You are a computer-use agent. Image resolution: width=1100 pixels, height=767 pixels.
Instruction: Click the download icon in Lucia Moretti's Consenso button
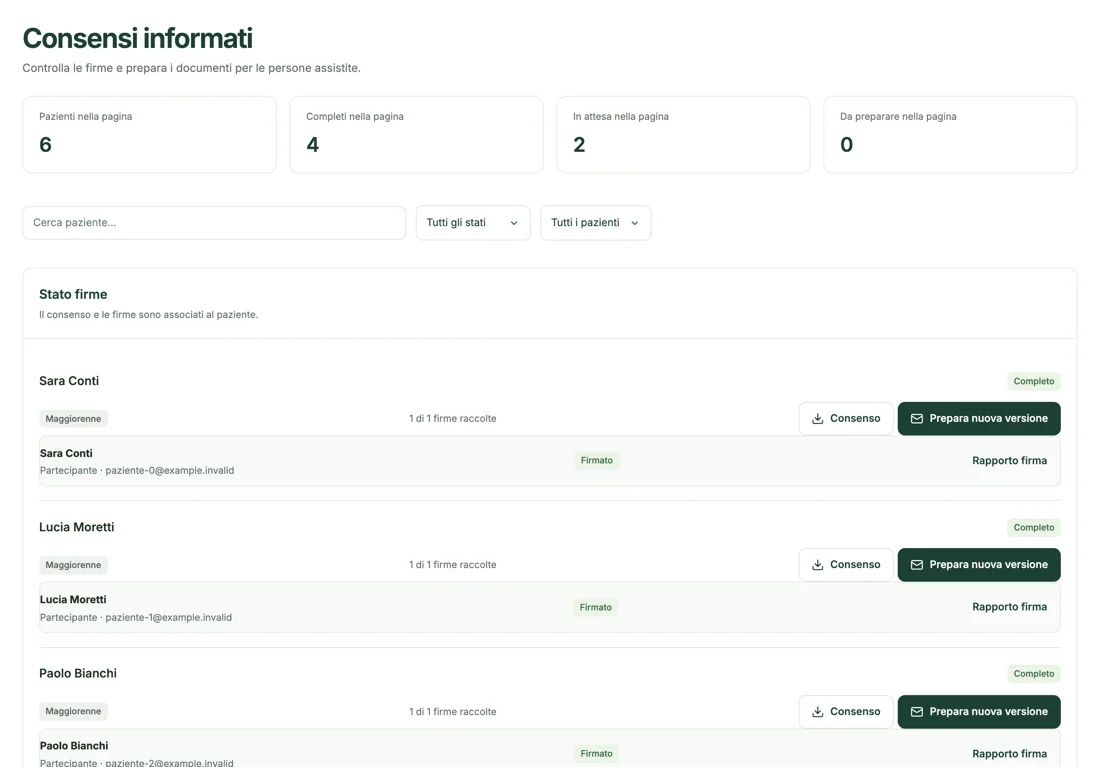point(817,565)
